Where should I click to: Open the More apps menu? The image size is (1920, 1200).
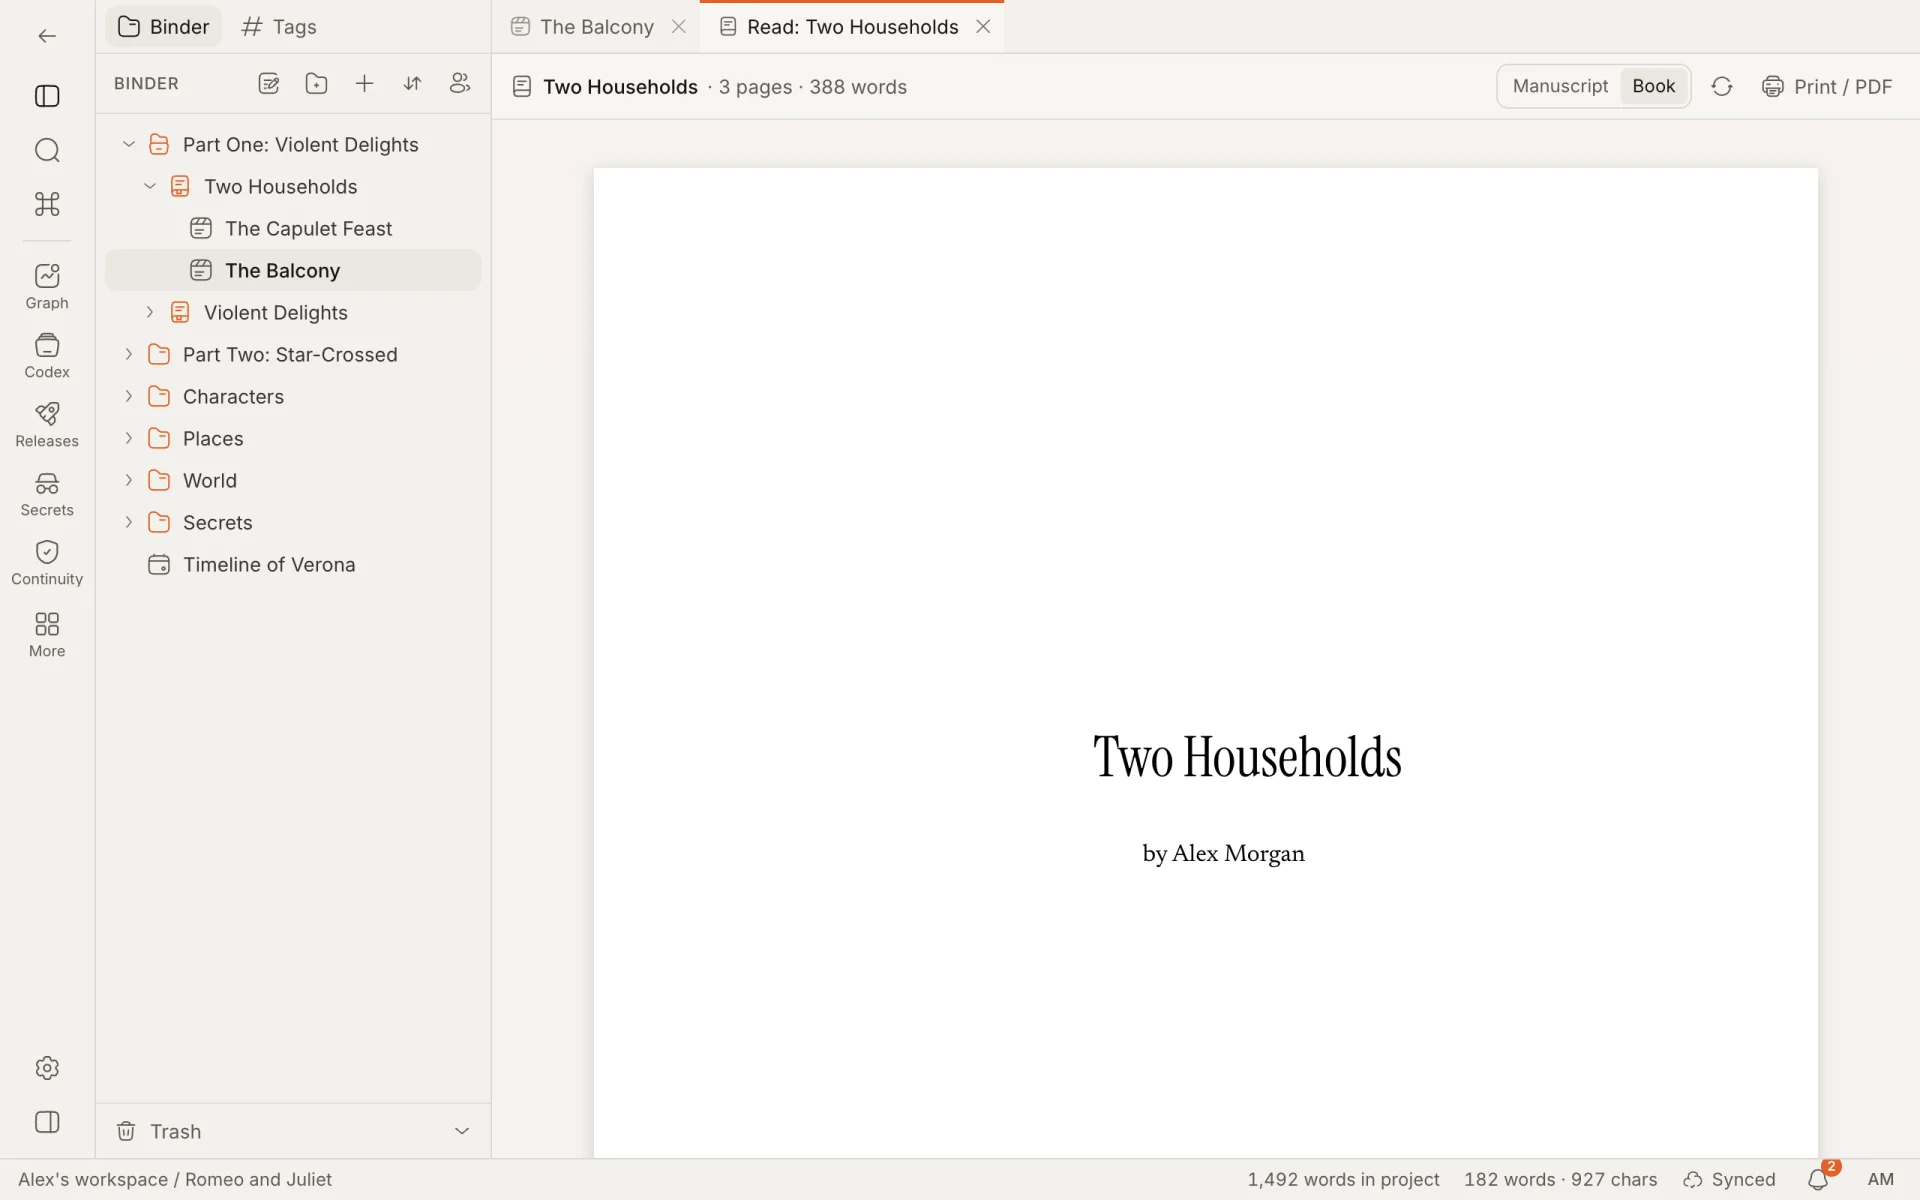pyautogui.click(x=47, y=635)
